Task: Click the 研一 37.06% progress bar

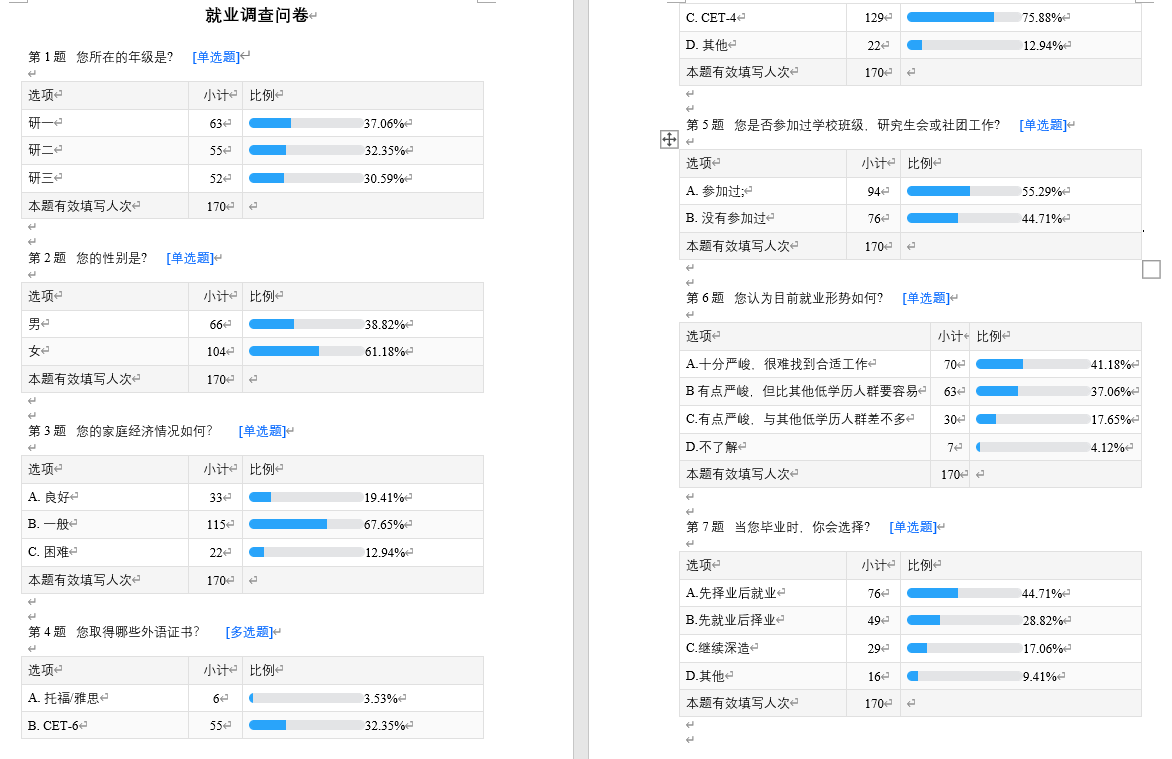Action: (306, 123)
